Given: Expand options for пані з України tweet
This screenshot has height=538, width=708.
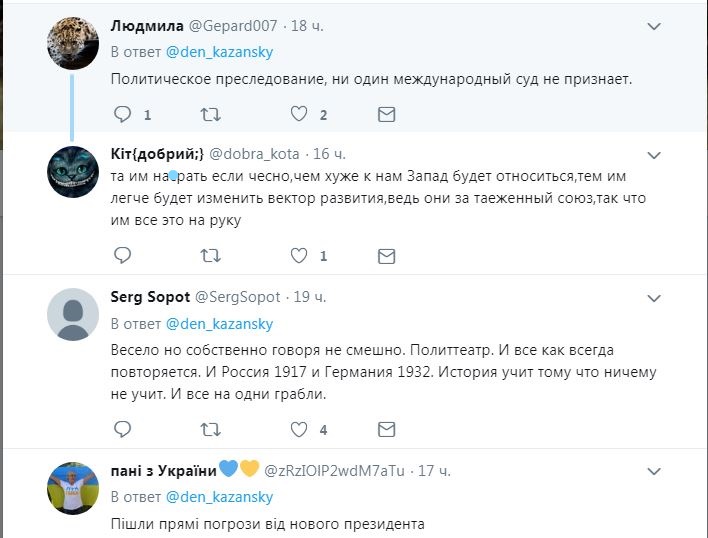Looking at the screenshot, I should pos(654,471).
